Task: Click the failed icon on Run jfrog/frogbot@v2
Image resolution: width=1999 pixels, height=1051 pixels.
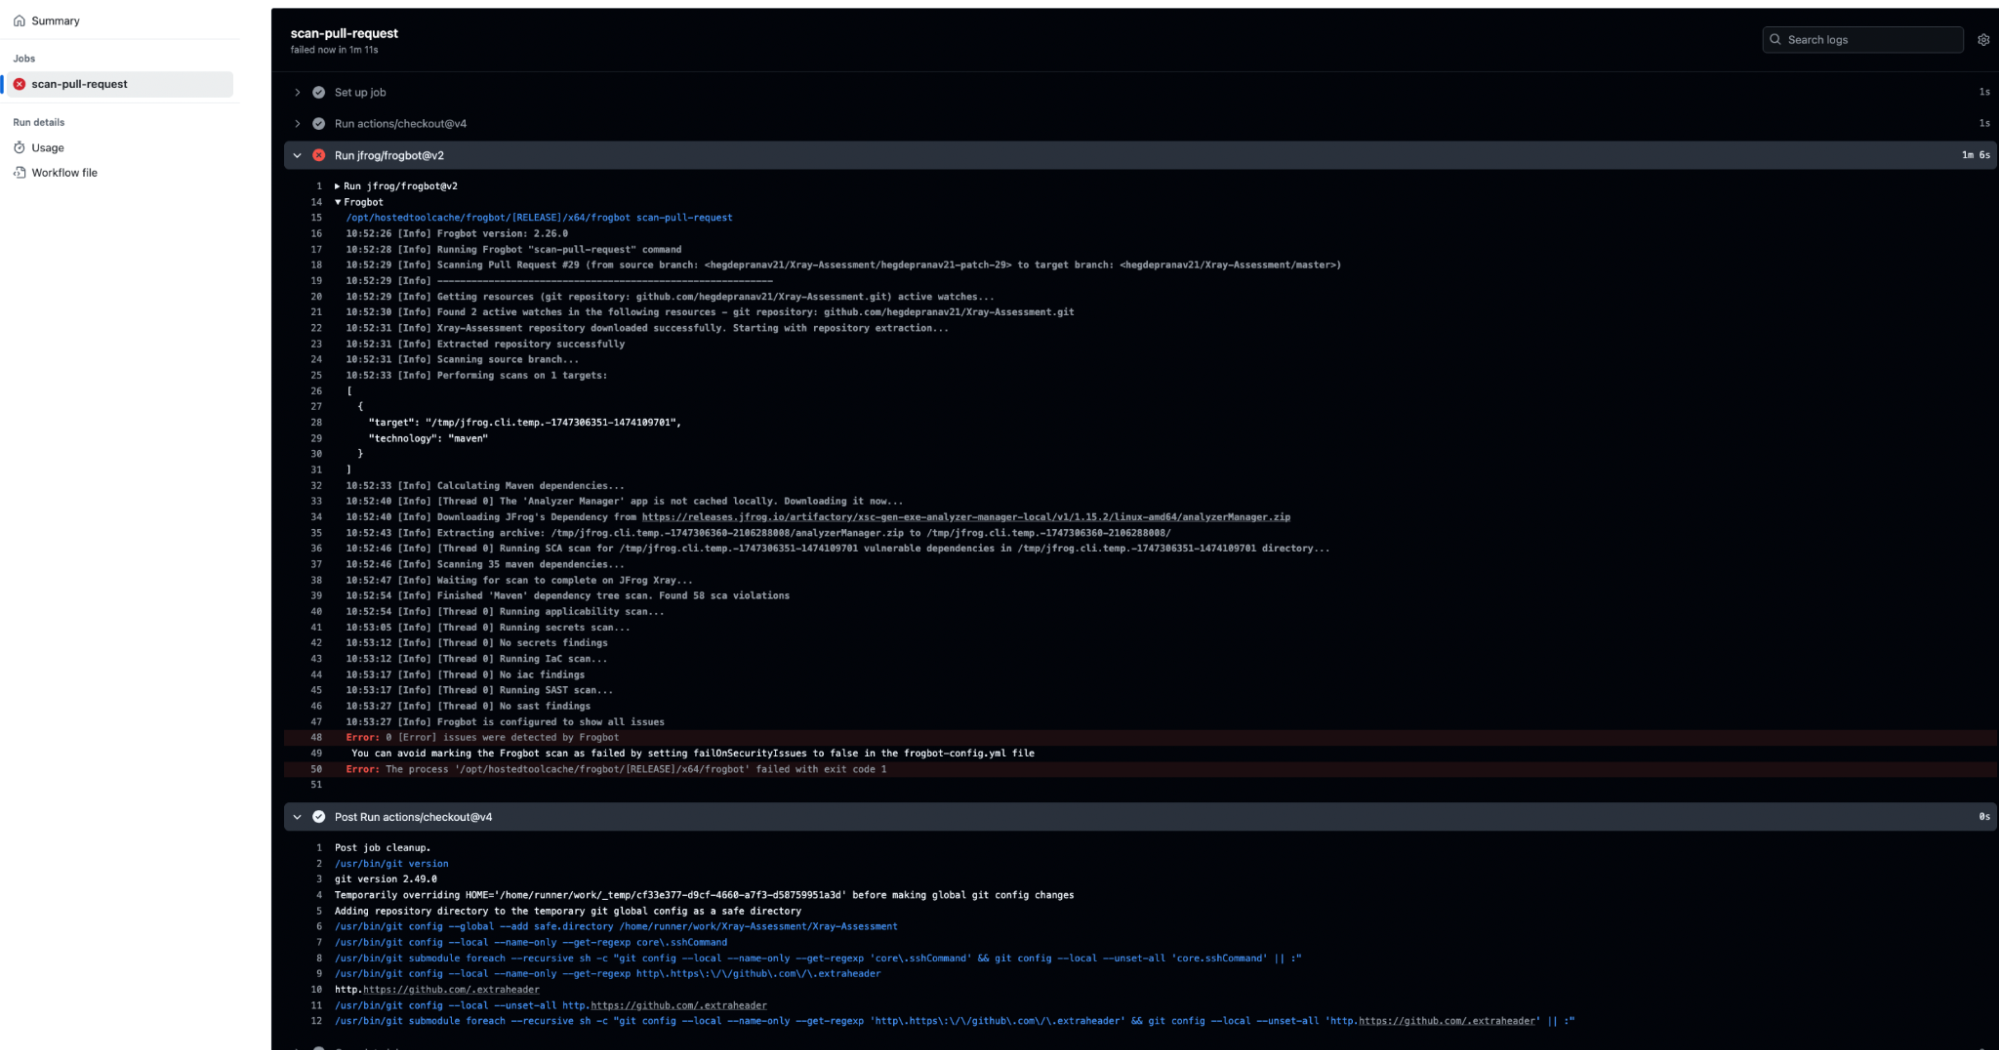Action: (x=319, y=155)
